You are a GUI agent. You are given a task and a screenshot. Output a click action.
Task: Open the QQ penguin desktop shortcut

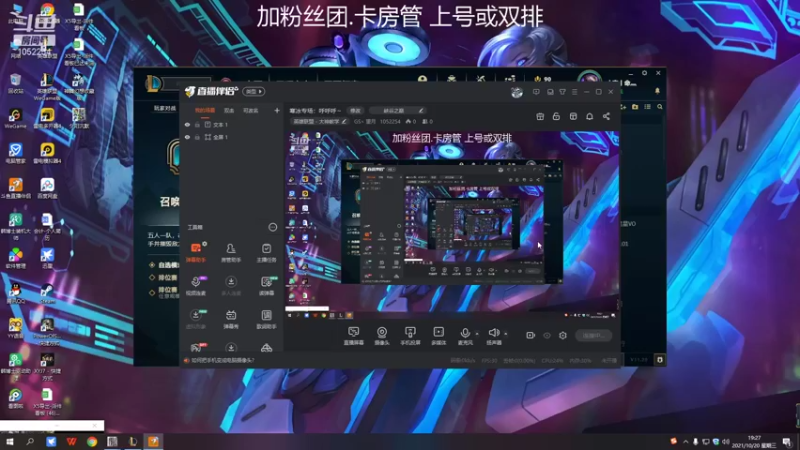(x=15, y=294)
